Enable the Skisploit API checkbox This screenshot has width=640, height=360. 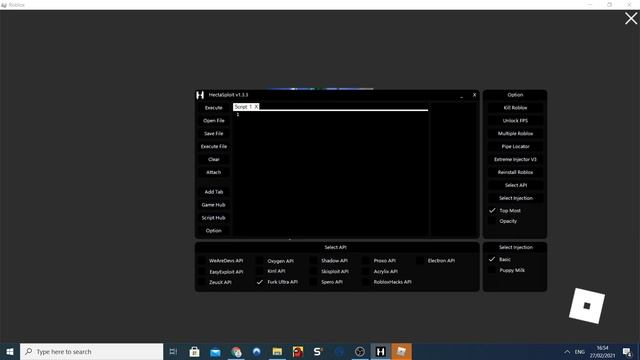pos(313,271)
